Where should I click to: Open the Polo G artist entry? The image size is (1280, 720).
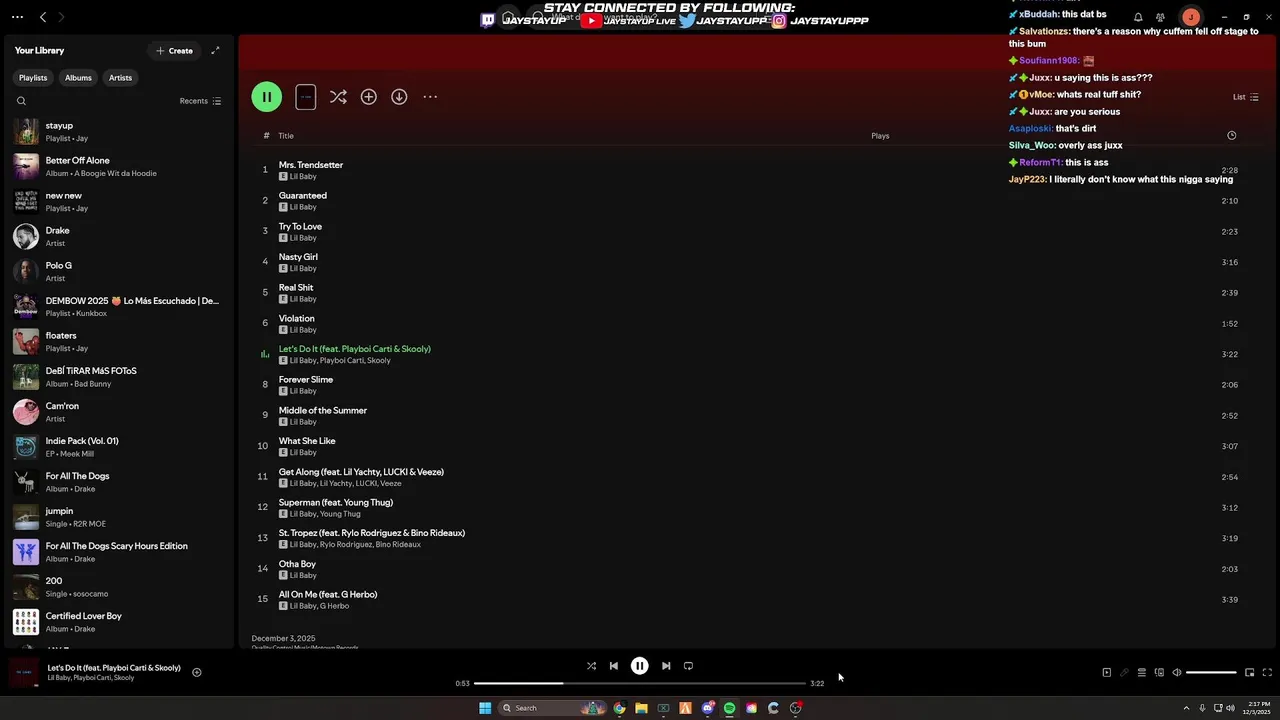[x=118, y=272]
